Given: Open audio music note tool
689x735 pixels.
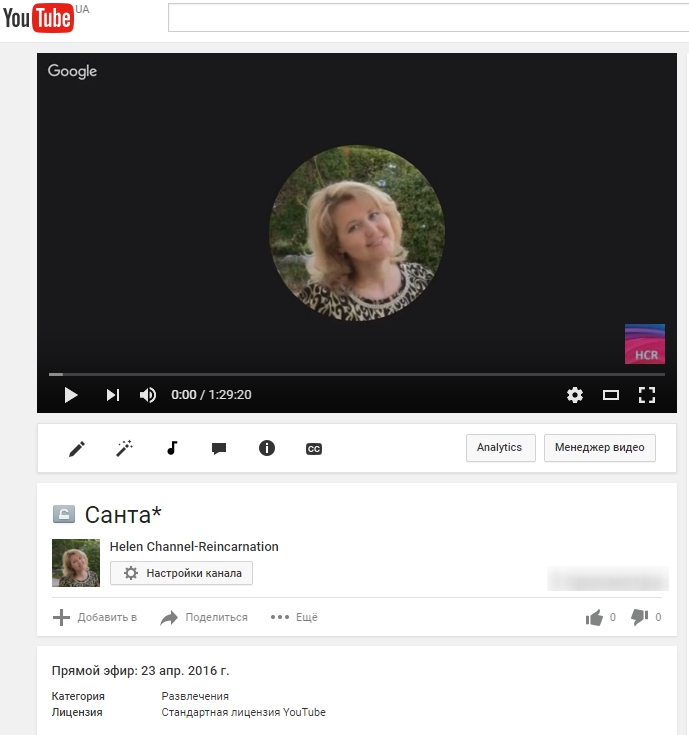Looking at the screenshot, I should [x=172, y=449].
